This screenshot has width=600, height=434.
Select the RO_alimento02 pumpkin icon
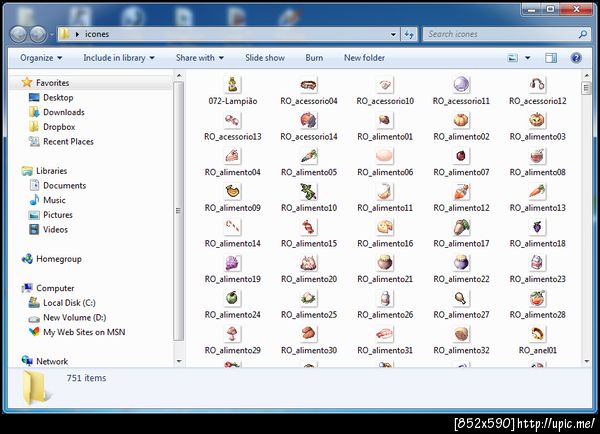(x=461, y=120)
